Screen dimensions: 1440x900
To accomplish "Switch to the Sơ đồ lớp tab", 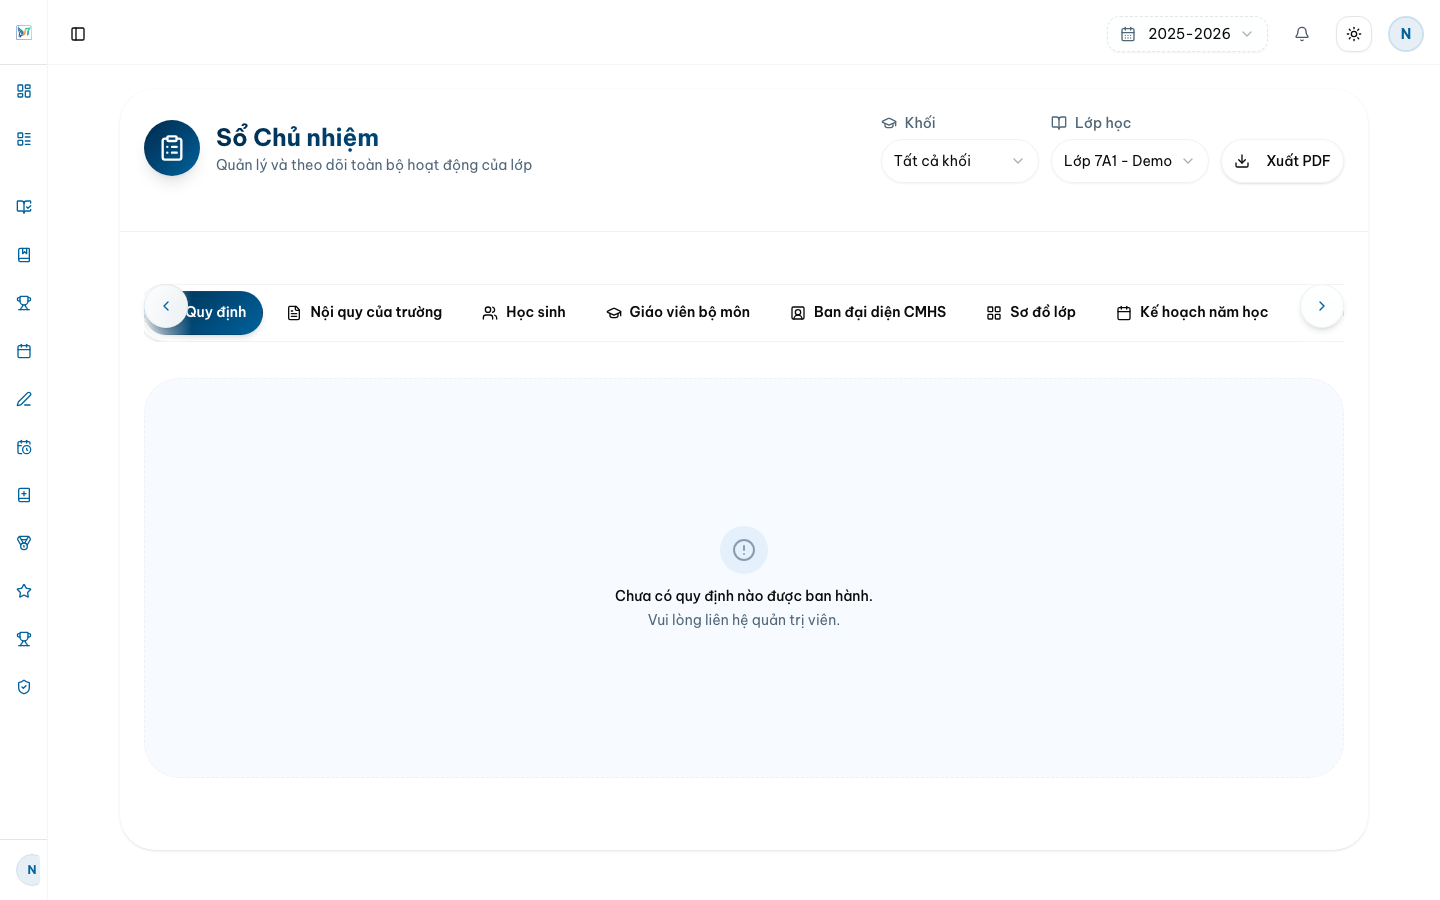I will [1031, 313].
